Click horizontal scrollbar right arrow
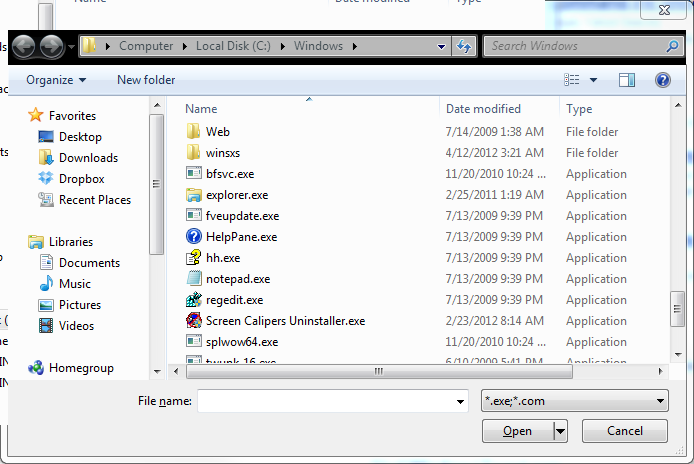Screen dimensions: 694x464 (661, 371)
